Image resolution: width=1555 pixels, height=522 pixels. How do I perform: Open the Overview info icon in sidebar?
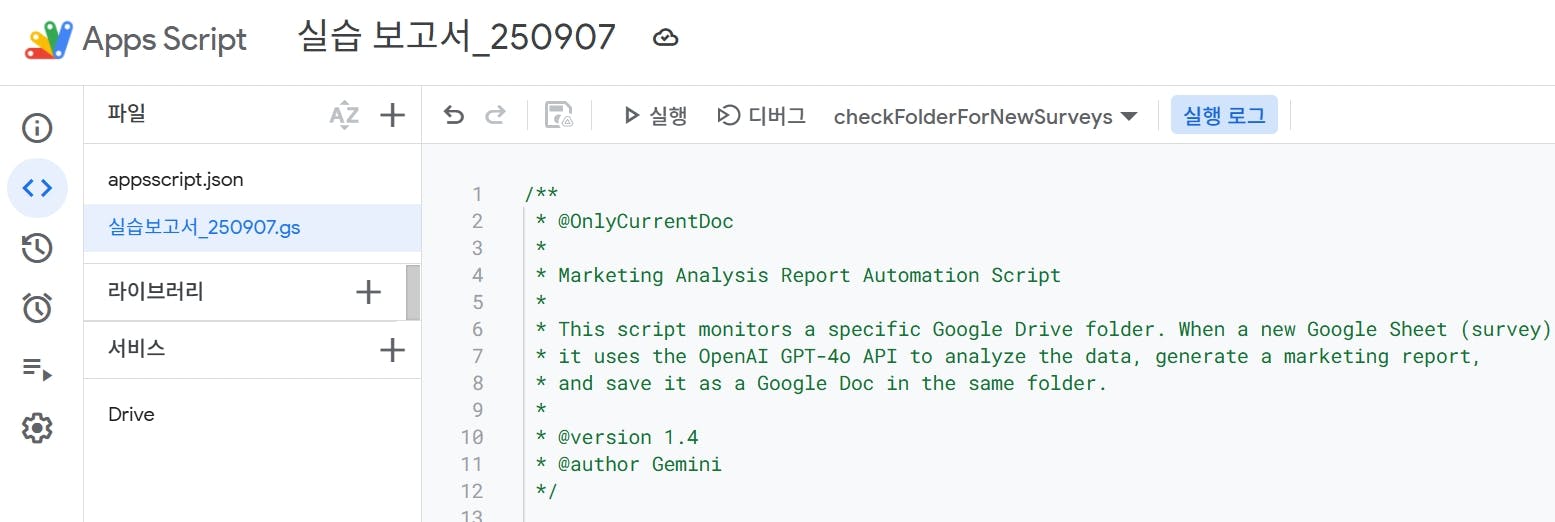(37, 128)
